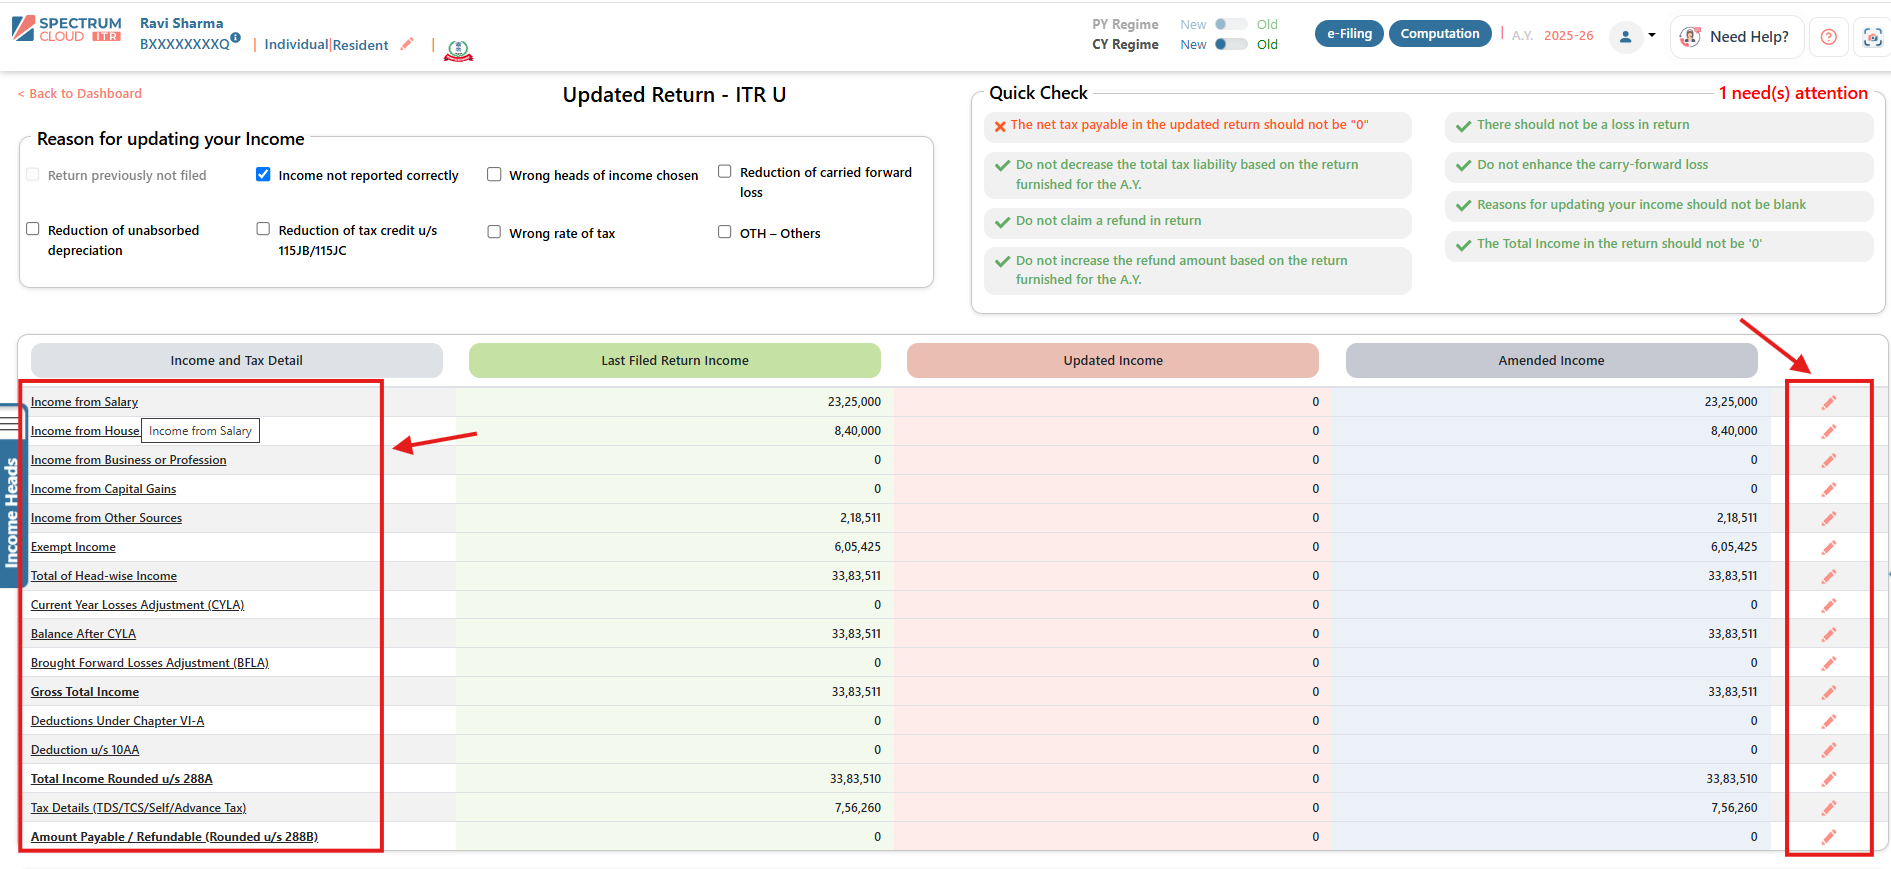Viewport: 1891px width, 869px height.
Task: Check Wrong heads of income chosen
Action: point(494,174)
